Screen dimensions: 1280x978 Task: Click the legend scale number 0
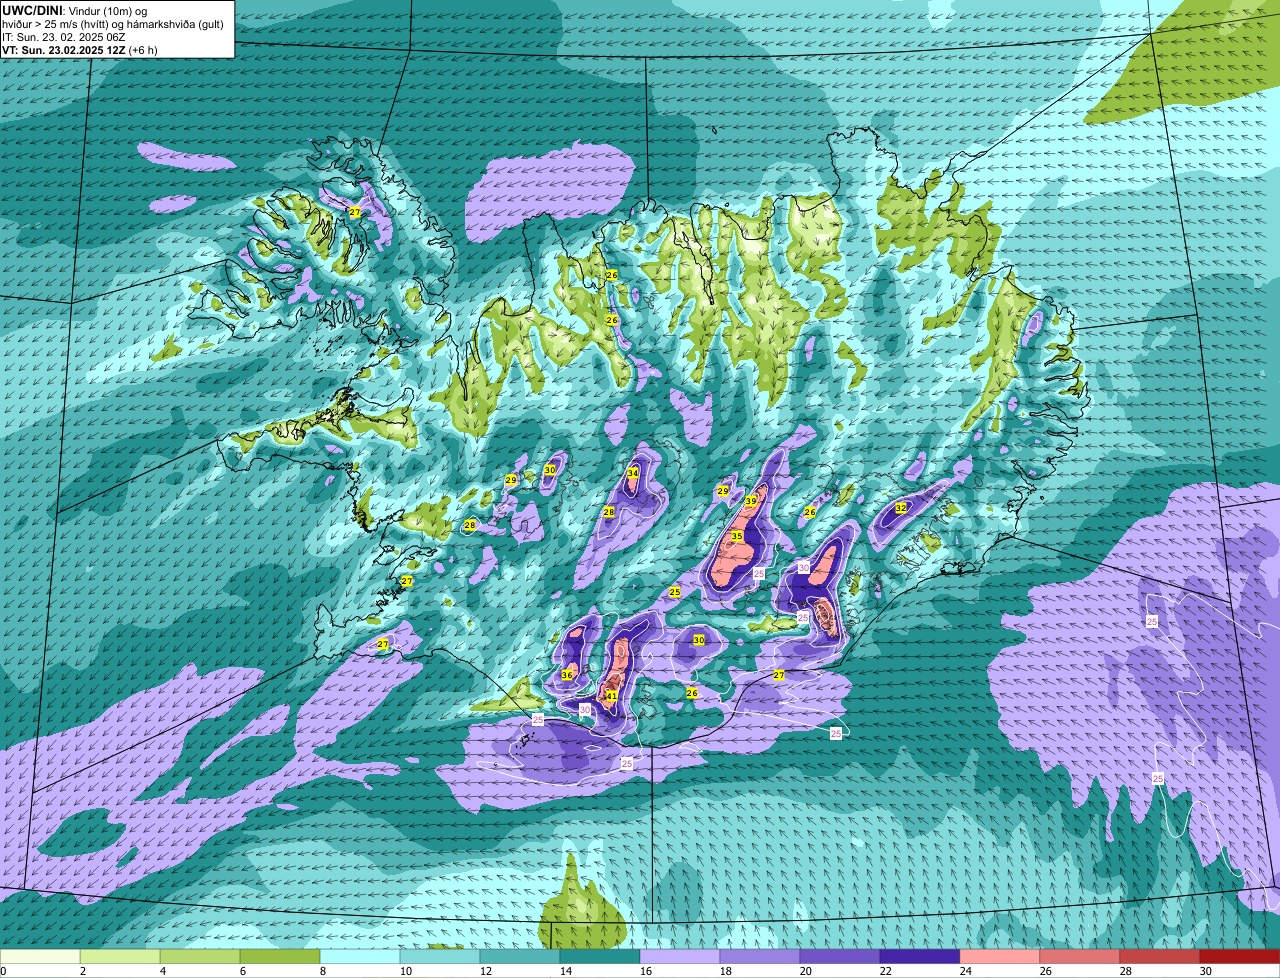click(x=4, y=971)
